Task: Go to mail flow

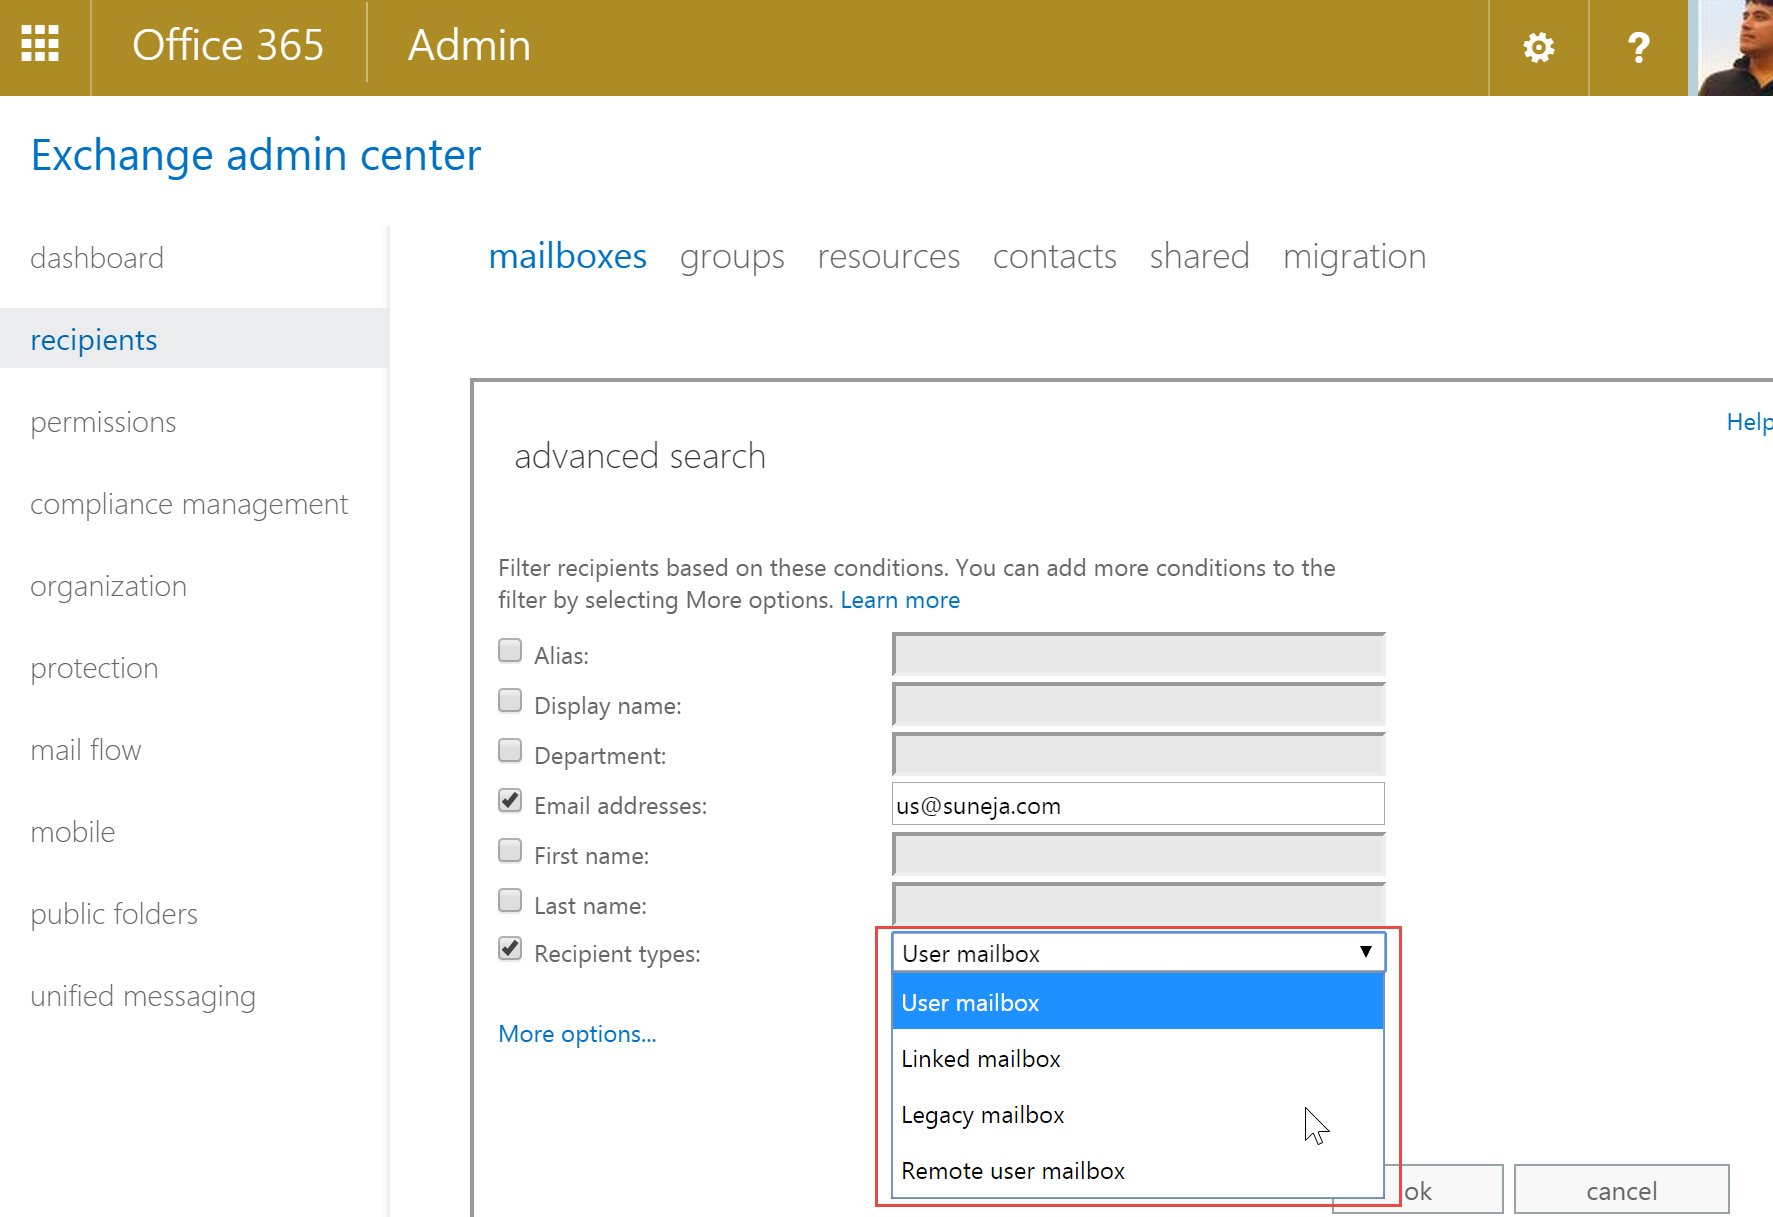Action: 86,750
